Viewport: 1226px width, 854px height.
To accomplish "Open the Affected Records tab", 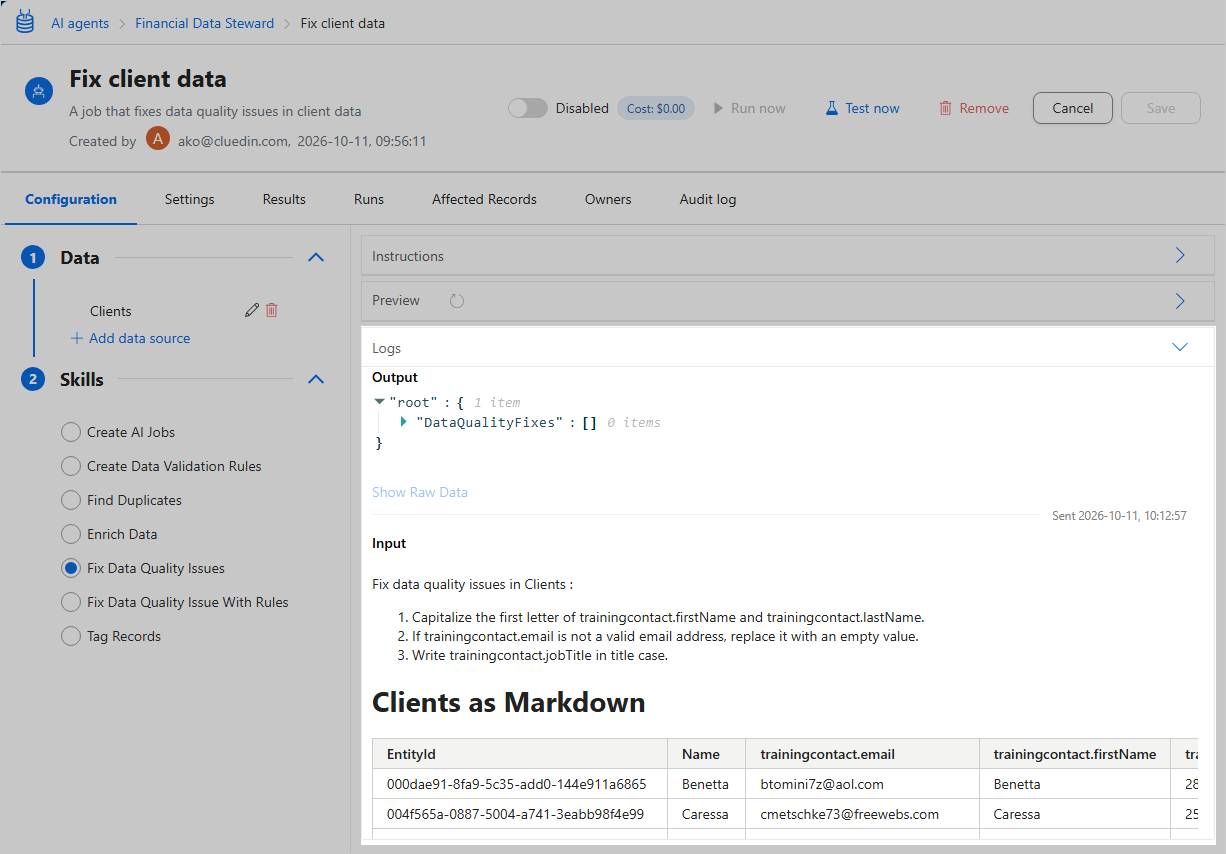I will 484,199.
